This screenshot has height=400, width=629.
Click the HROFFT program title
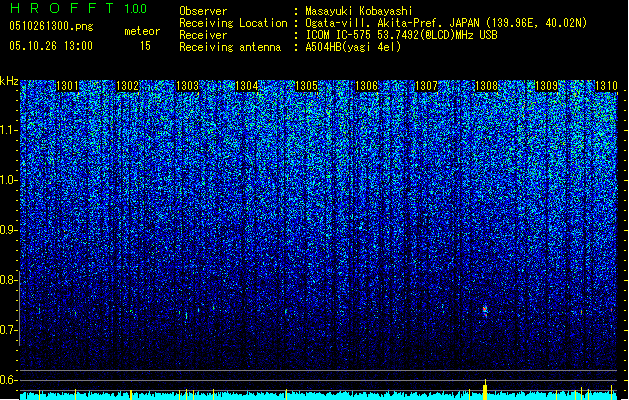coord(61,8)
